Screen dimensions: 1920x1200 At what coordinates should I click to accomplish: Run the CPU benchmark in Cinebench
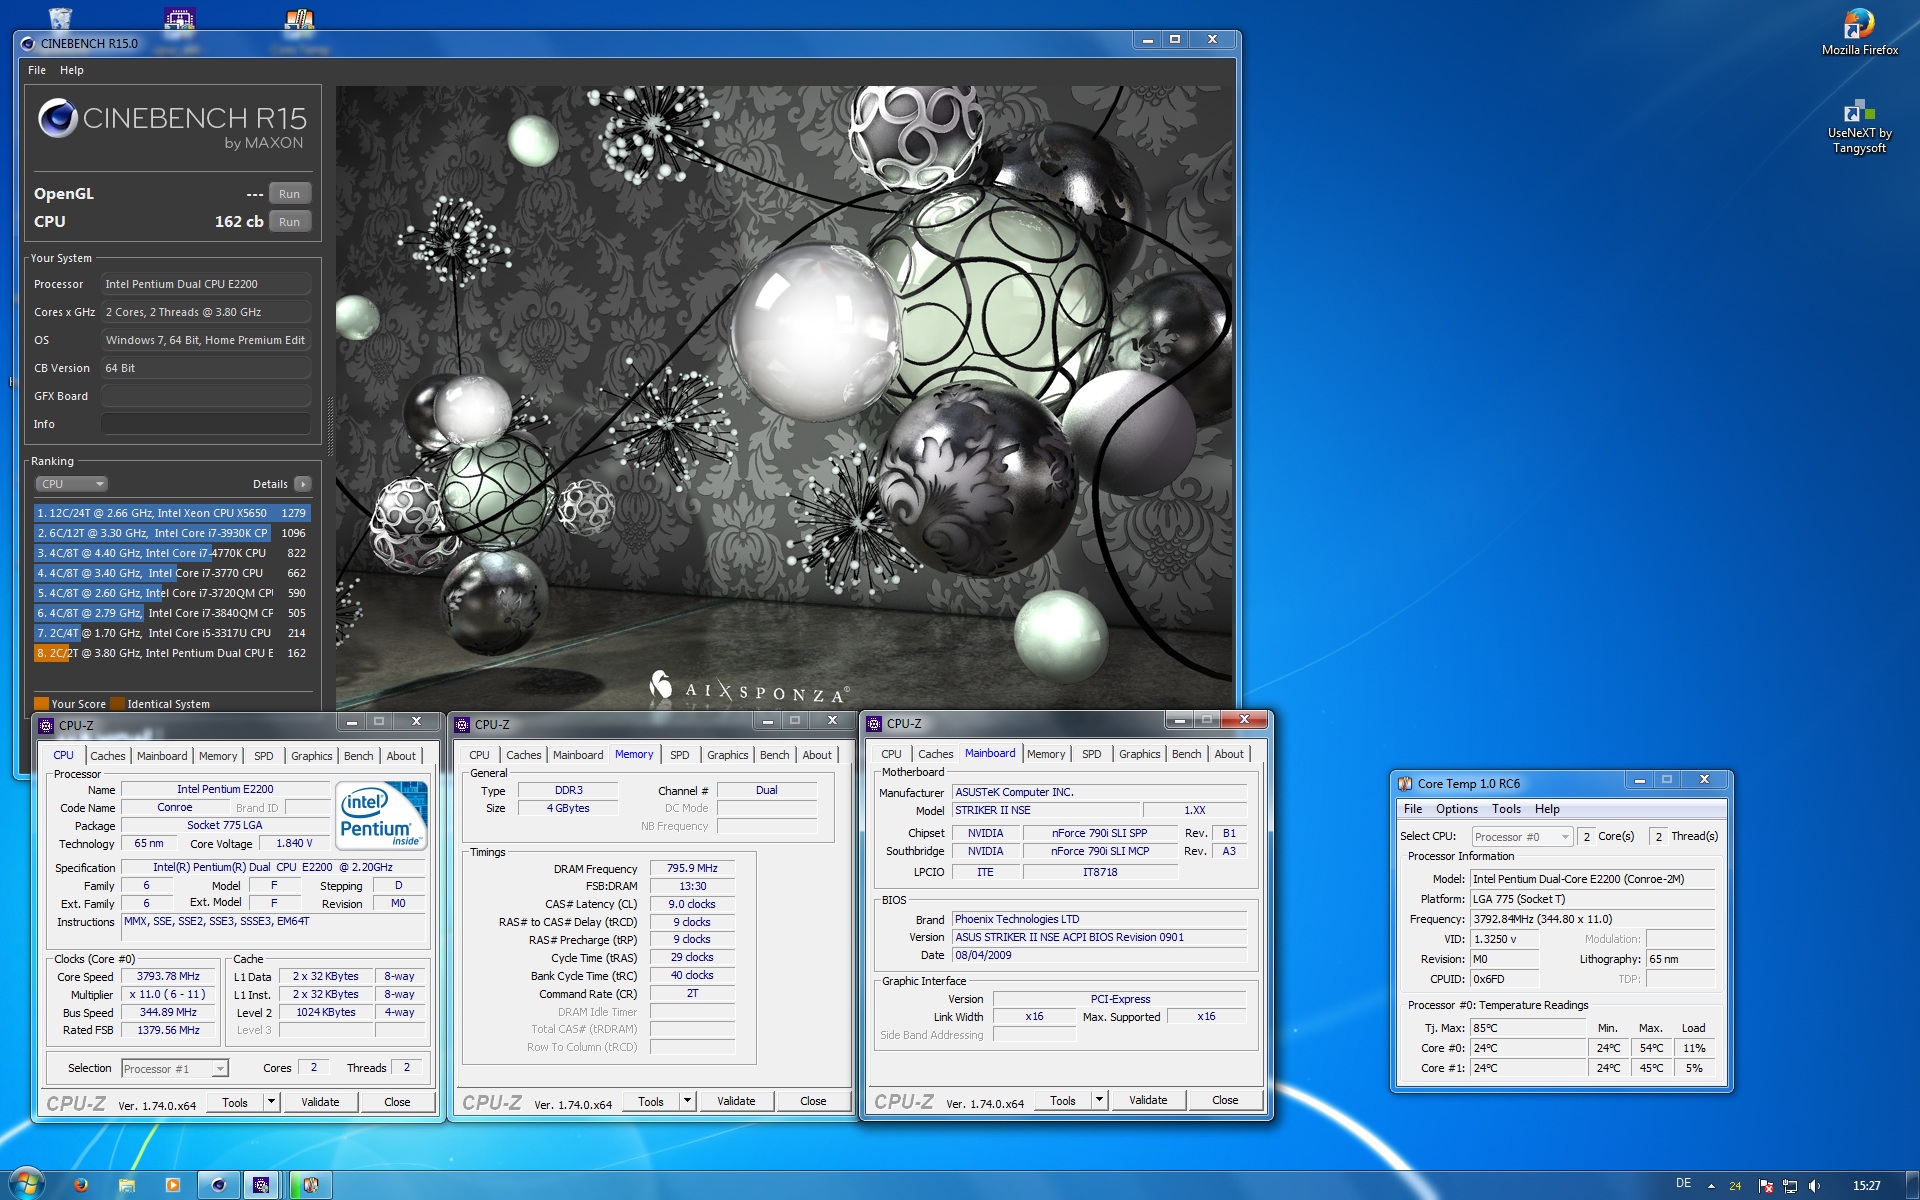pyautogui.click(x=289, y=222)
